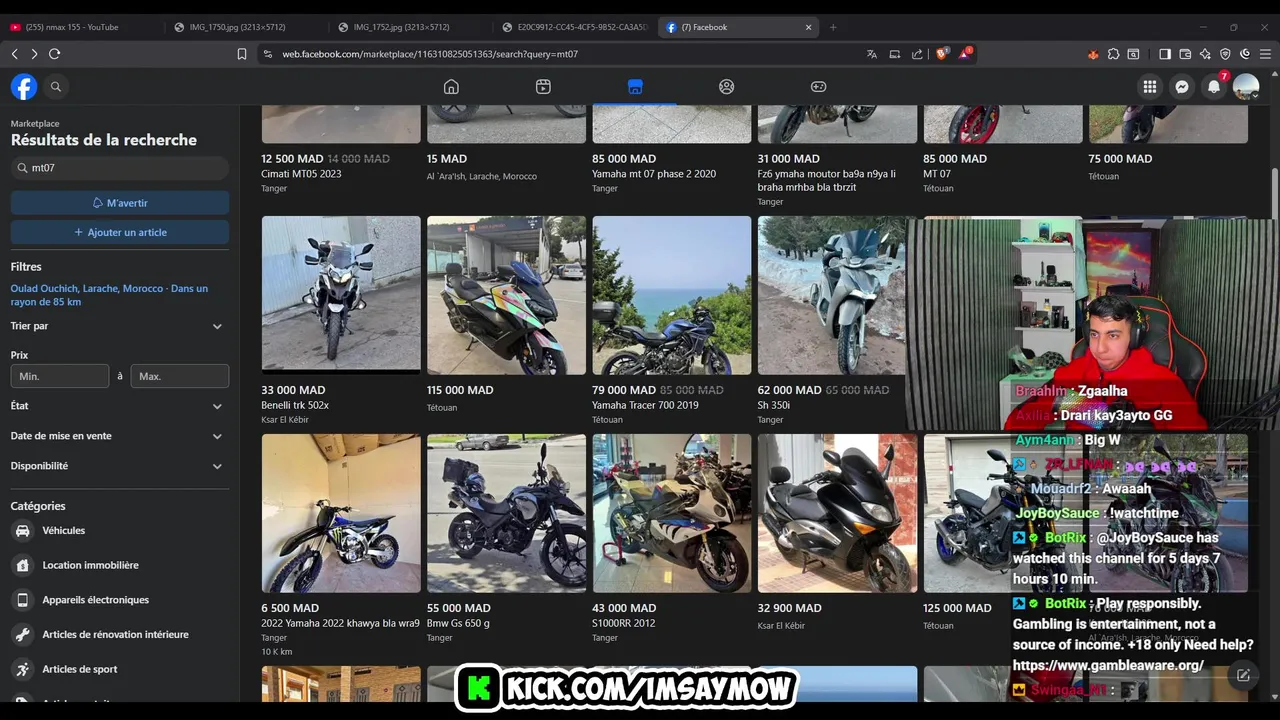Open the Gaming controller icon
Viewport: 1280px width, 720px height.
818,87
